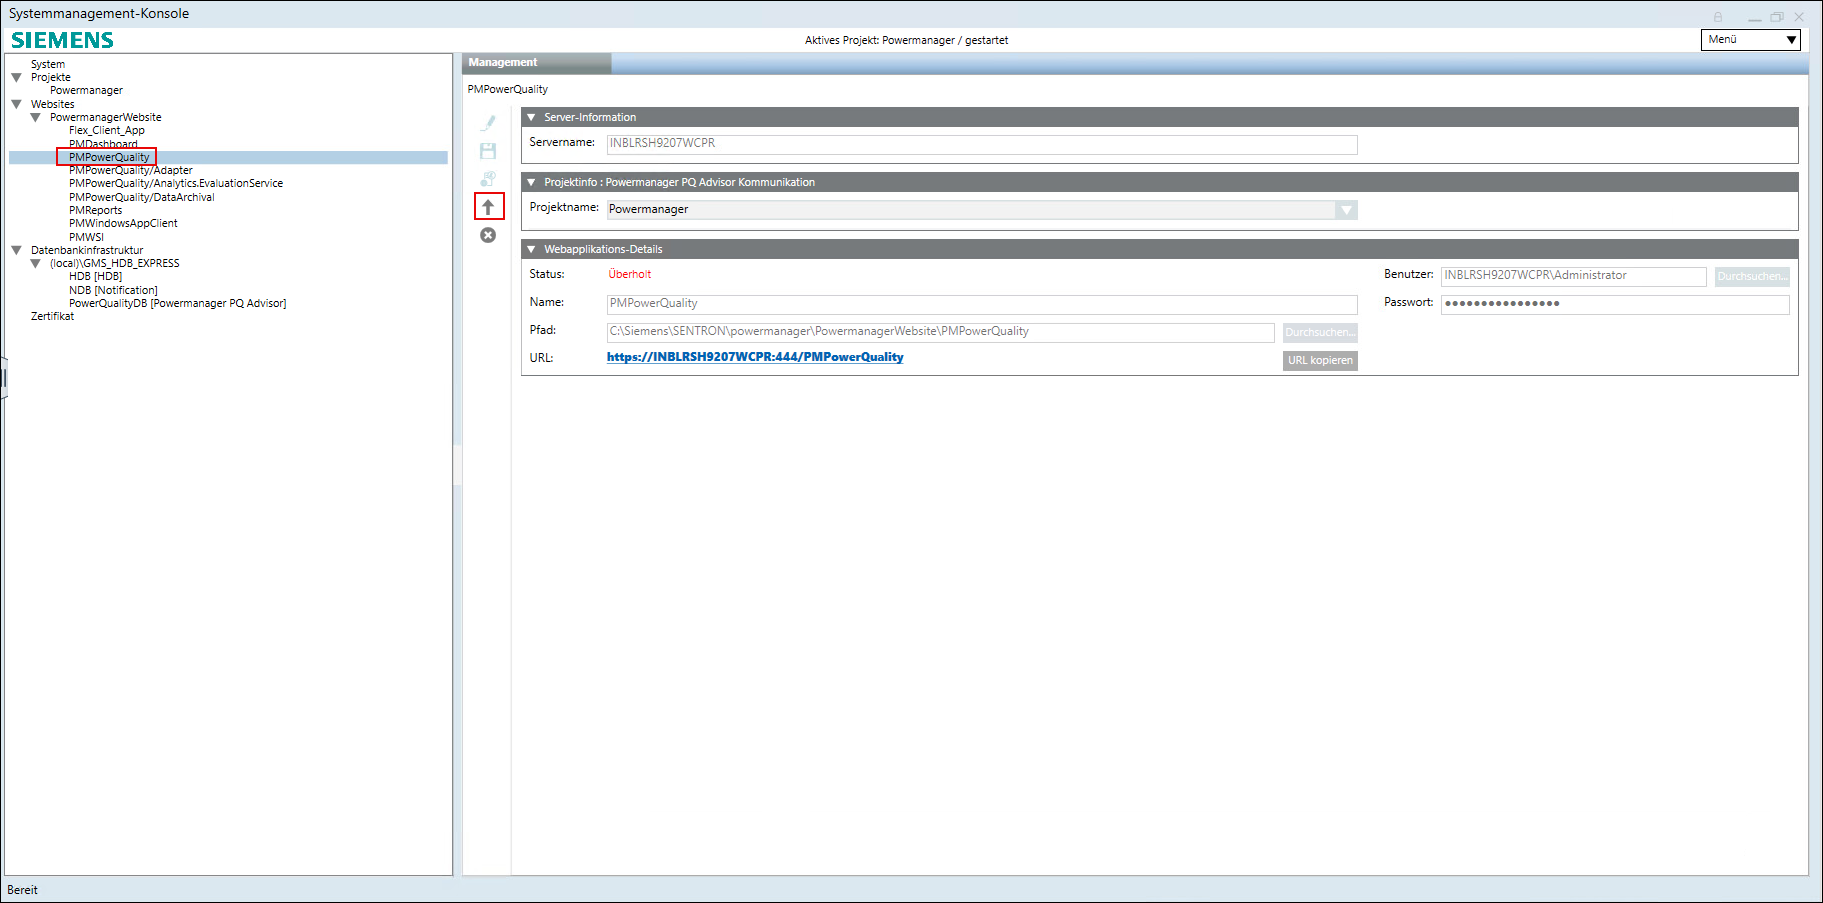The width and height of the screenshot is (1823, 903).
Task: Collapse the Webapplikations-Details section
Action: [x=532, y=249]
